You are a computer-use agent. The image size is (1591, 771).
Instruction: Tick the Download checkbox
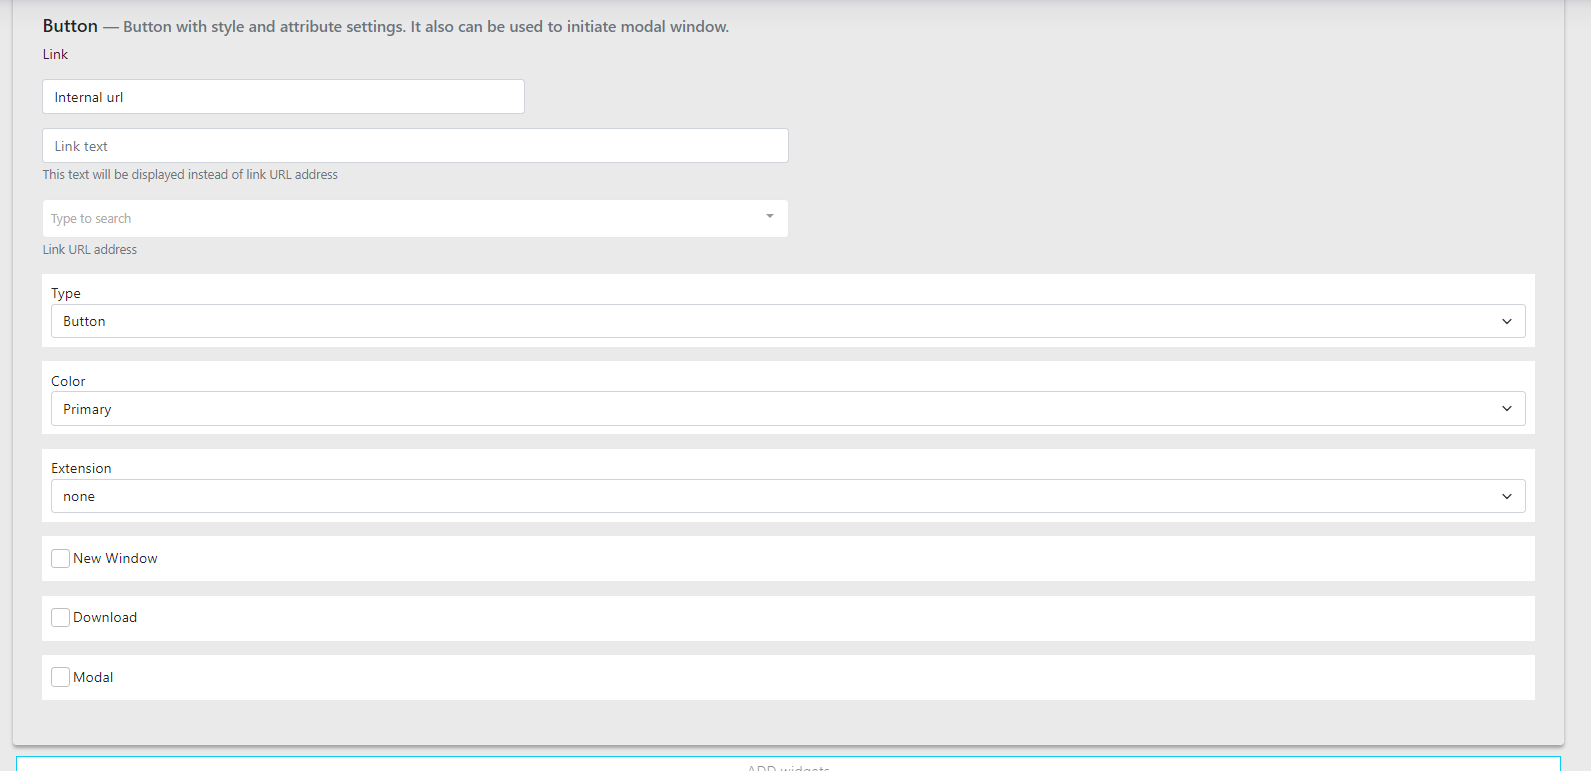(61, 617)
